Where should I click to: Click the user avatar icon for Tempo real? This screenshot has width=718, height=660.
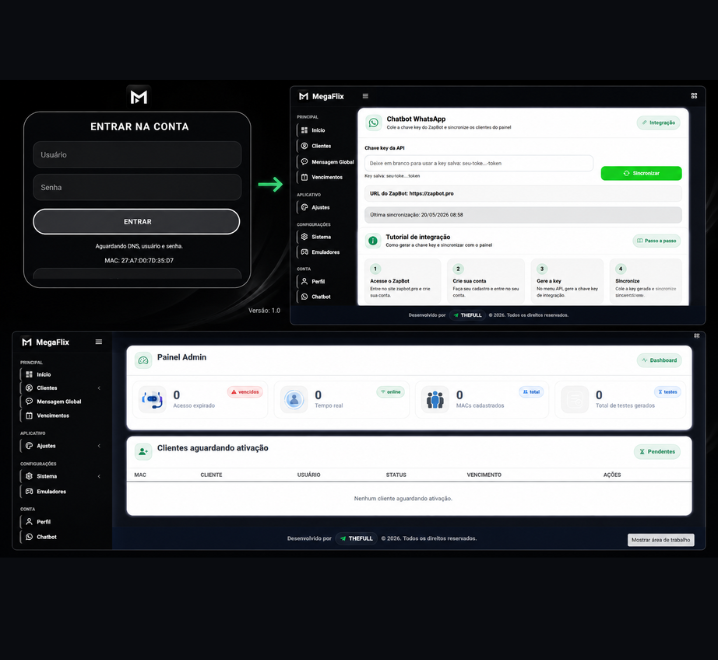[294, 399]
